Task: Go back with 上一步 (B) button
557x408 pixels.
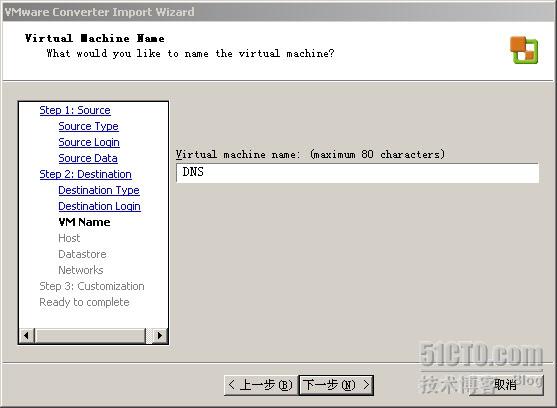Action: tap(261, 385)
